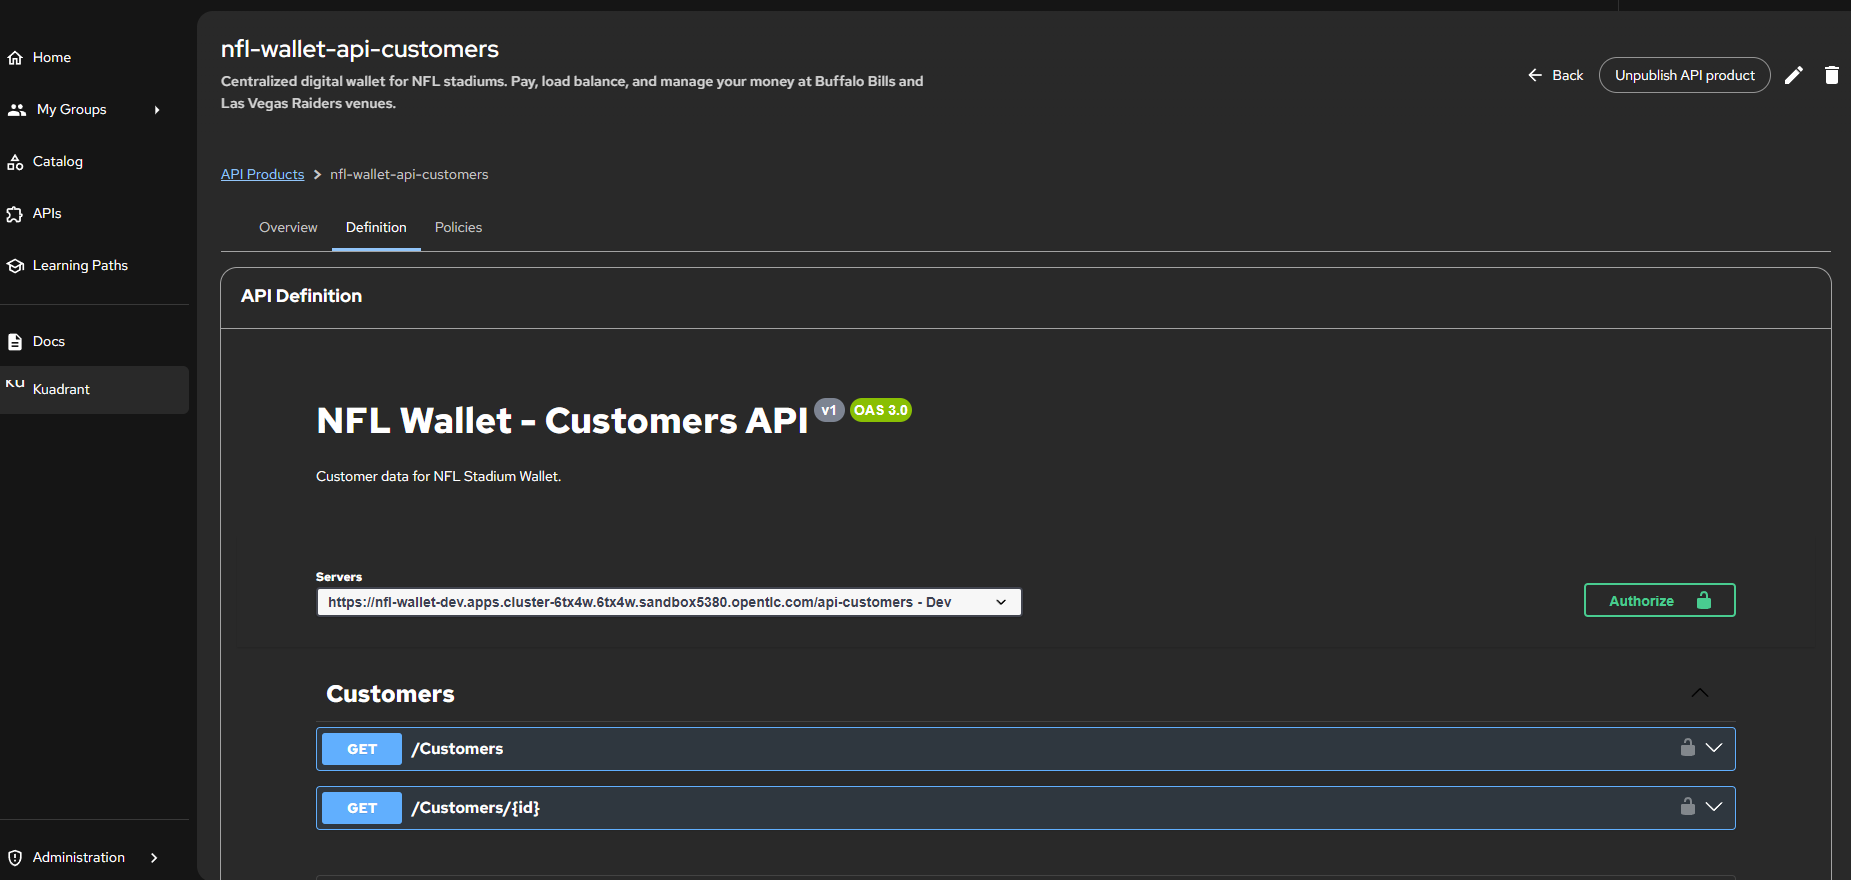Screen dimensions: 1851x880
Task: Click the green Authorize button
Action: [x=1659, y=601]
